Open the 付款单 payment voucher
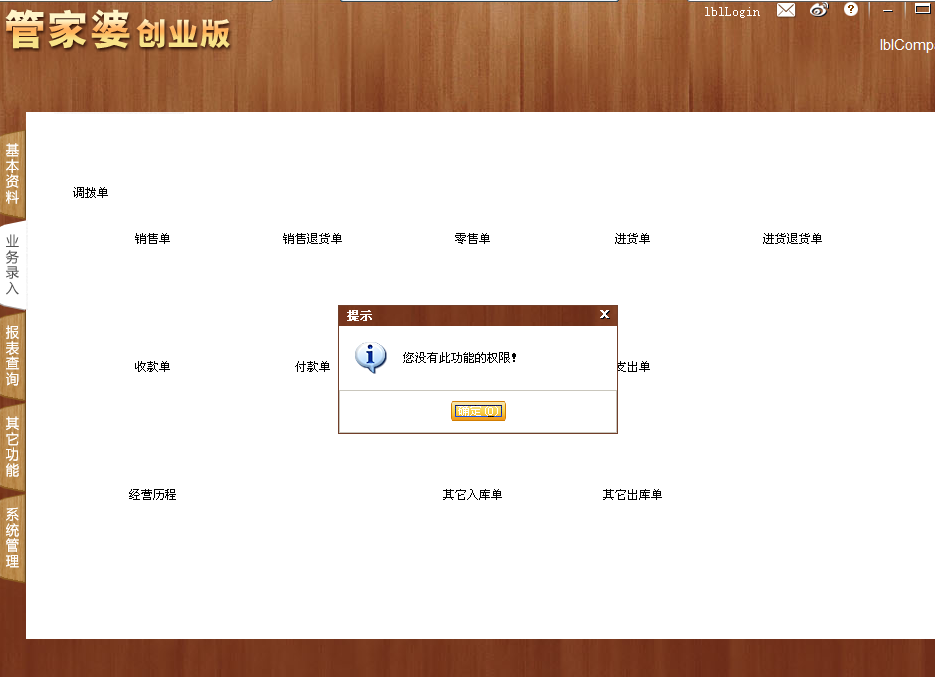Viewport: 935px width, 677px height. pos(313,366)
